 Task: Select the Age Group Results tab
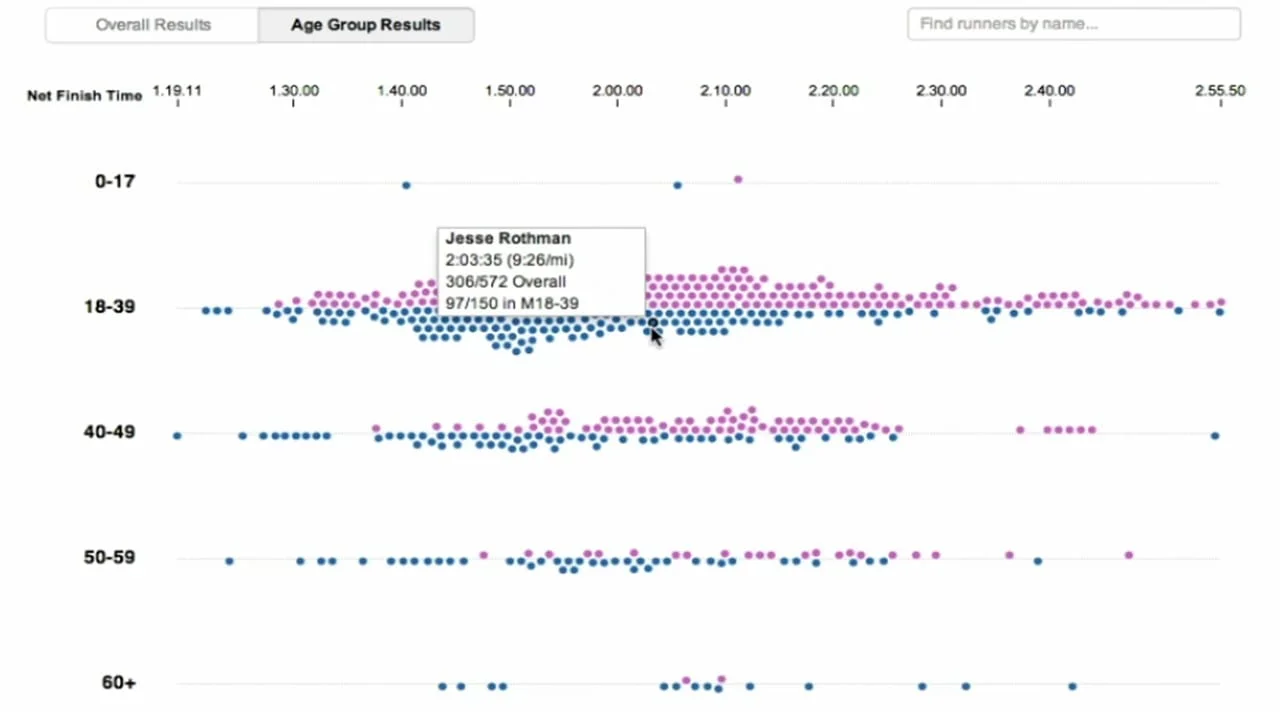[366, 25]
